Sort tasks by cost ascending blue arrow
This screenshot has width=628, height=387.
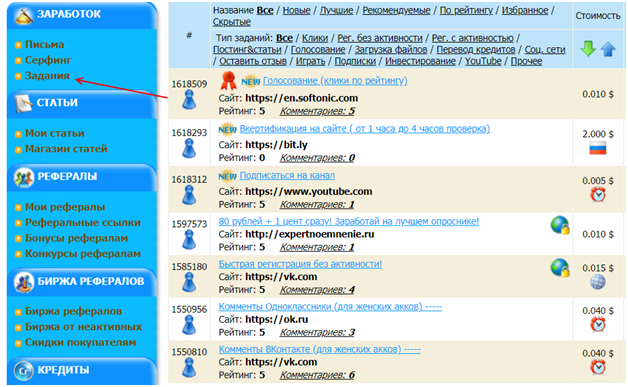pos(608,49)
